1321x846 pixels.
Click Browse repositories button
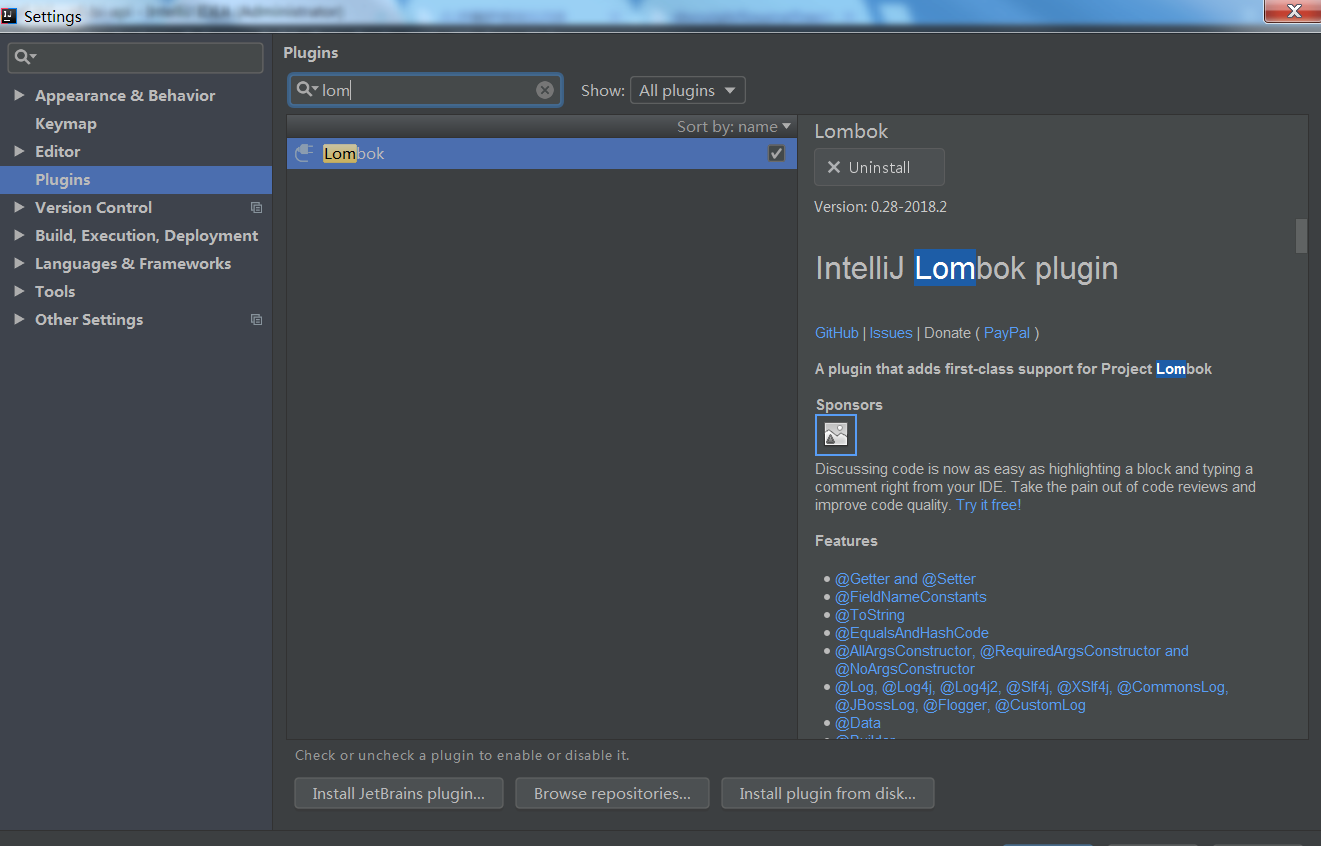(612, 793)
